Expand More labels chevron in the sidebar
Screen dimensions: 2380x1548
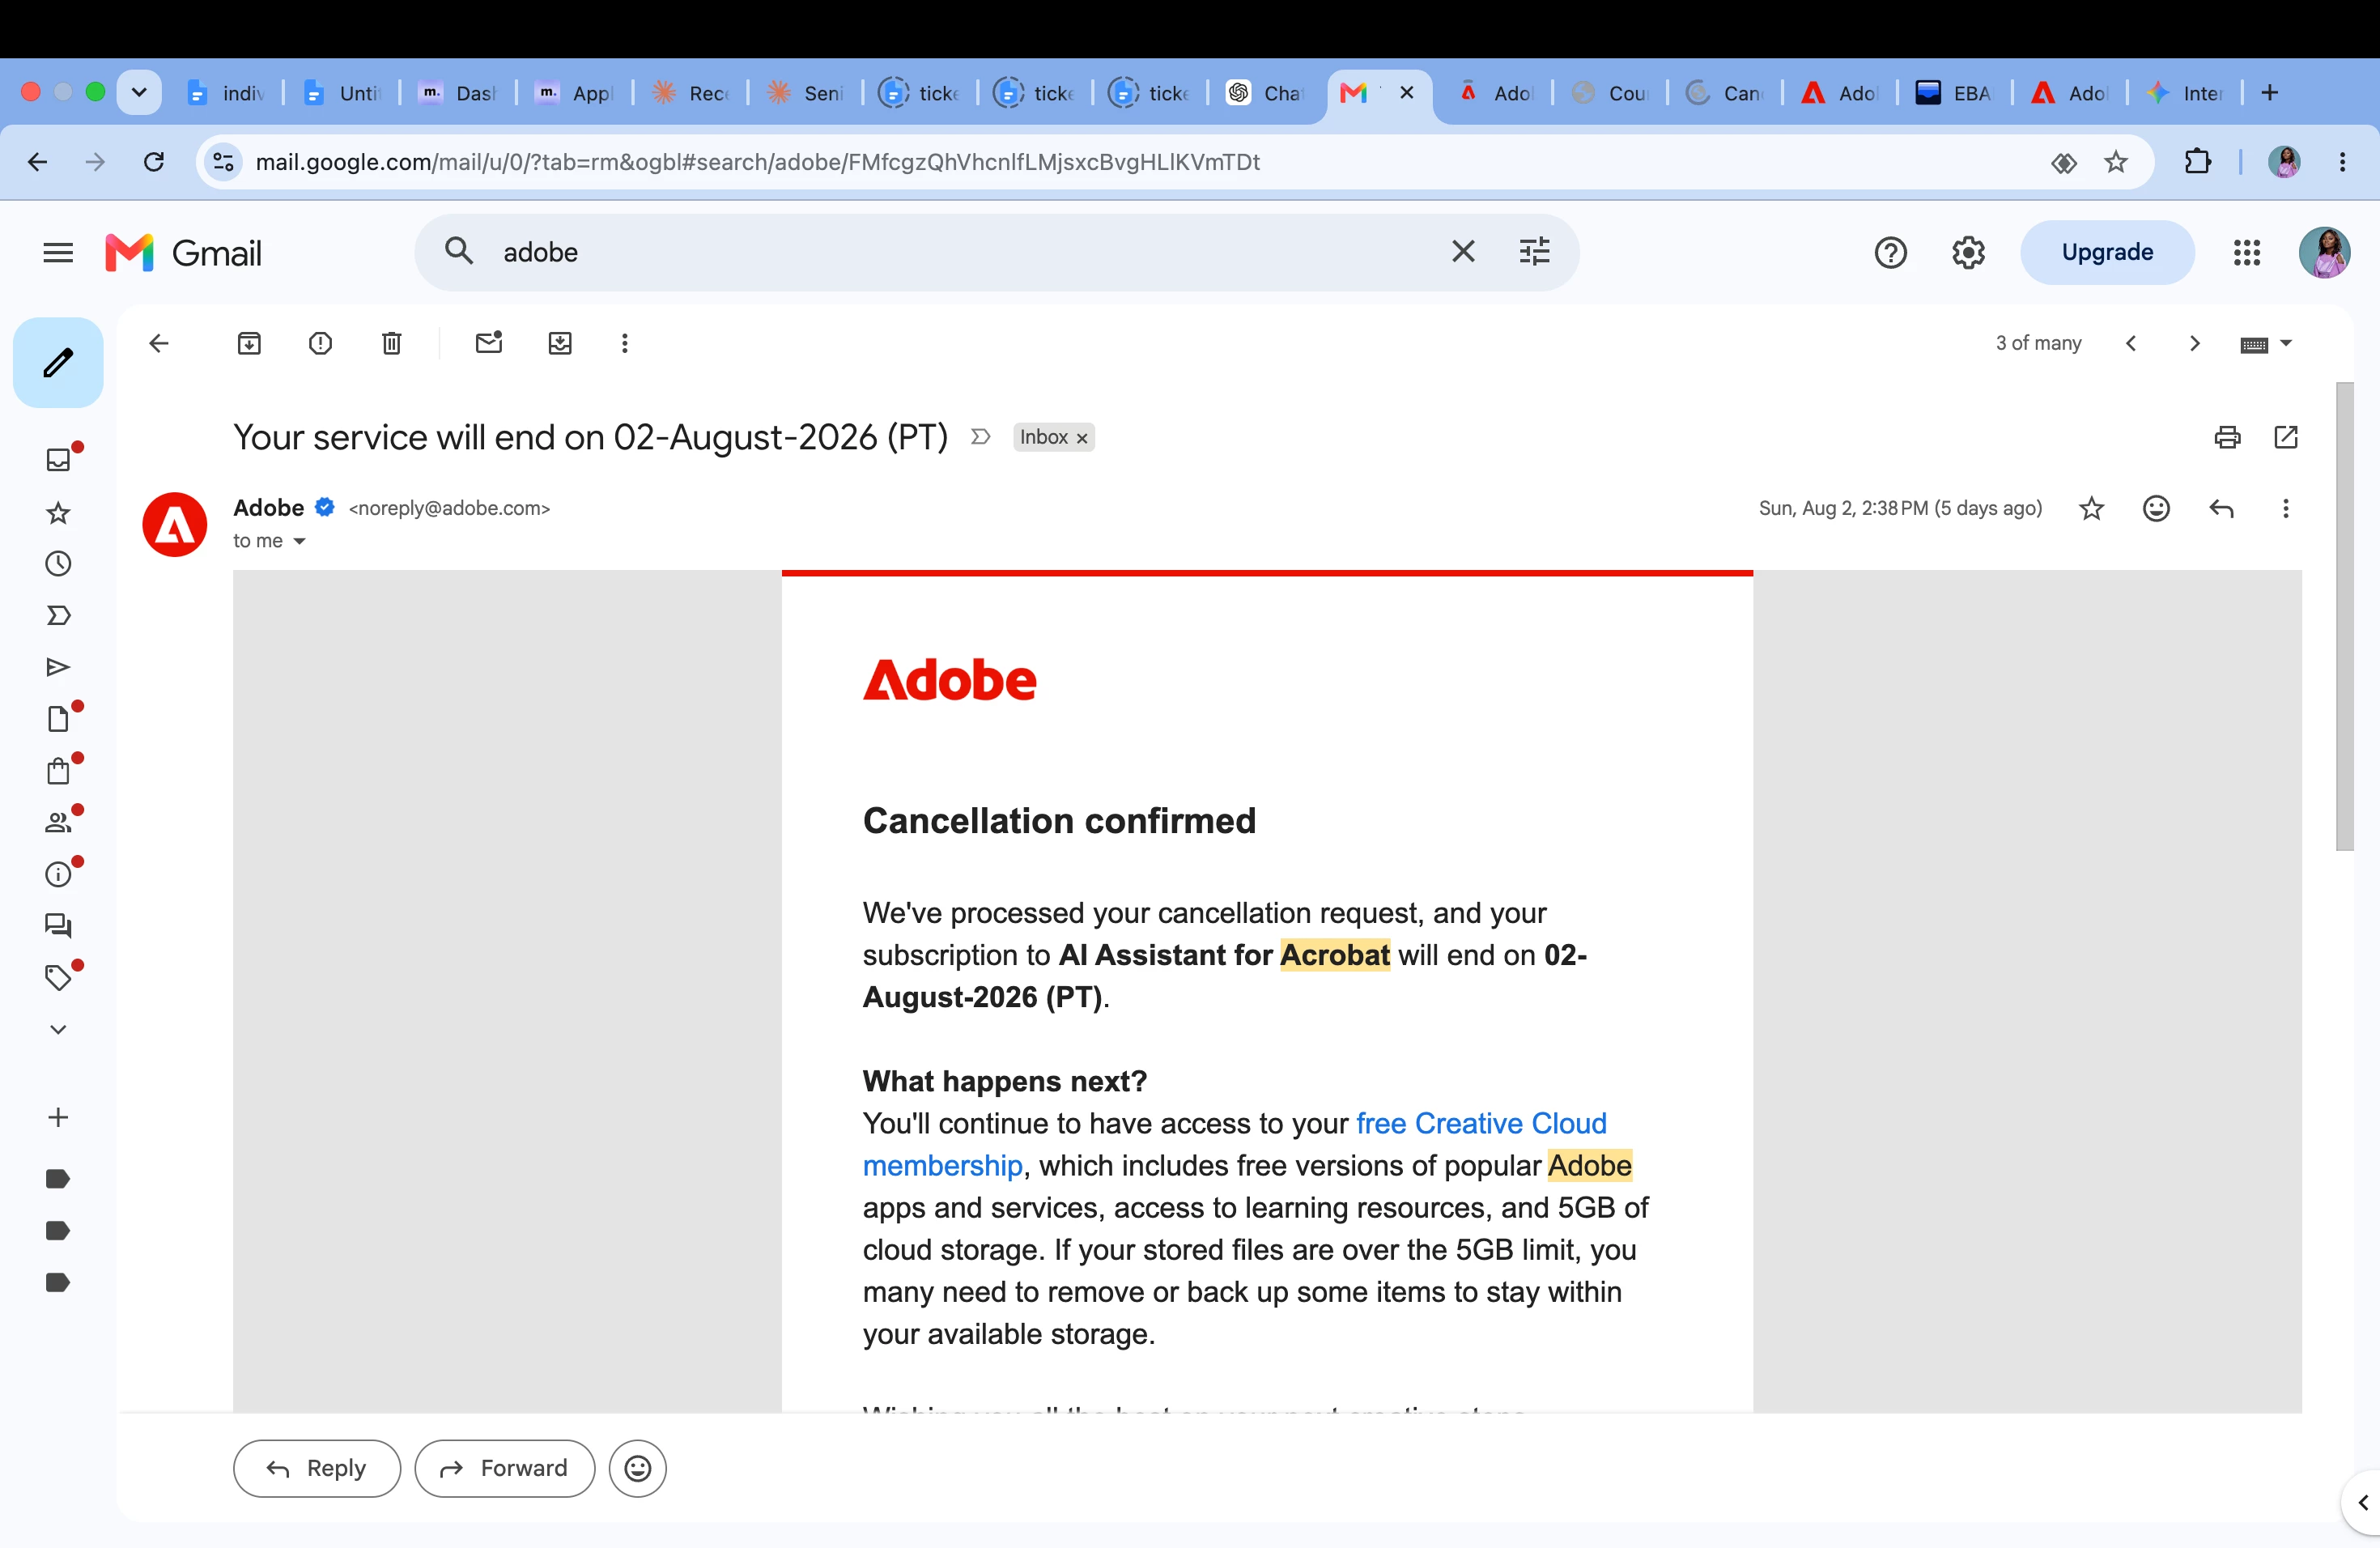[58, 1029]
